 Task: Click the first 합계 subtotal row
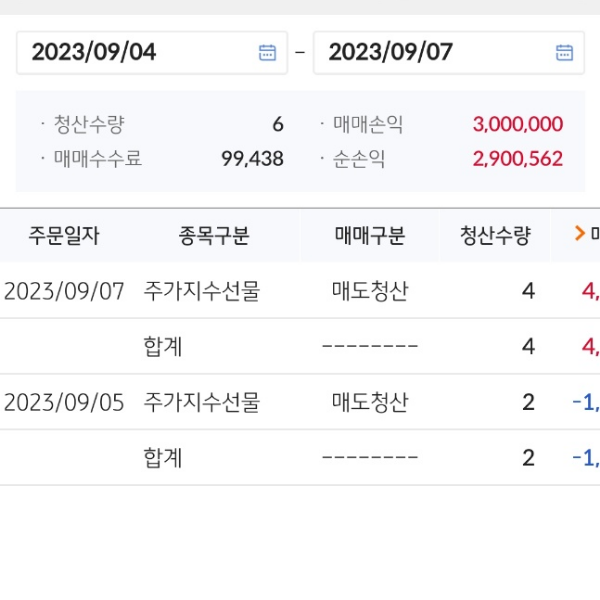click(x=163, y=347)
